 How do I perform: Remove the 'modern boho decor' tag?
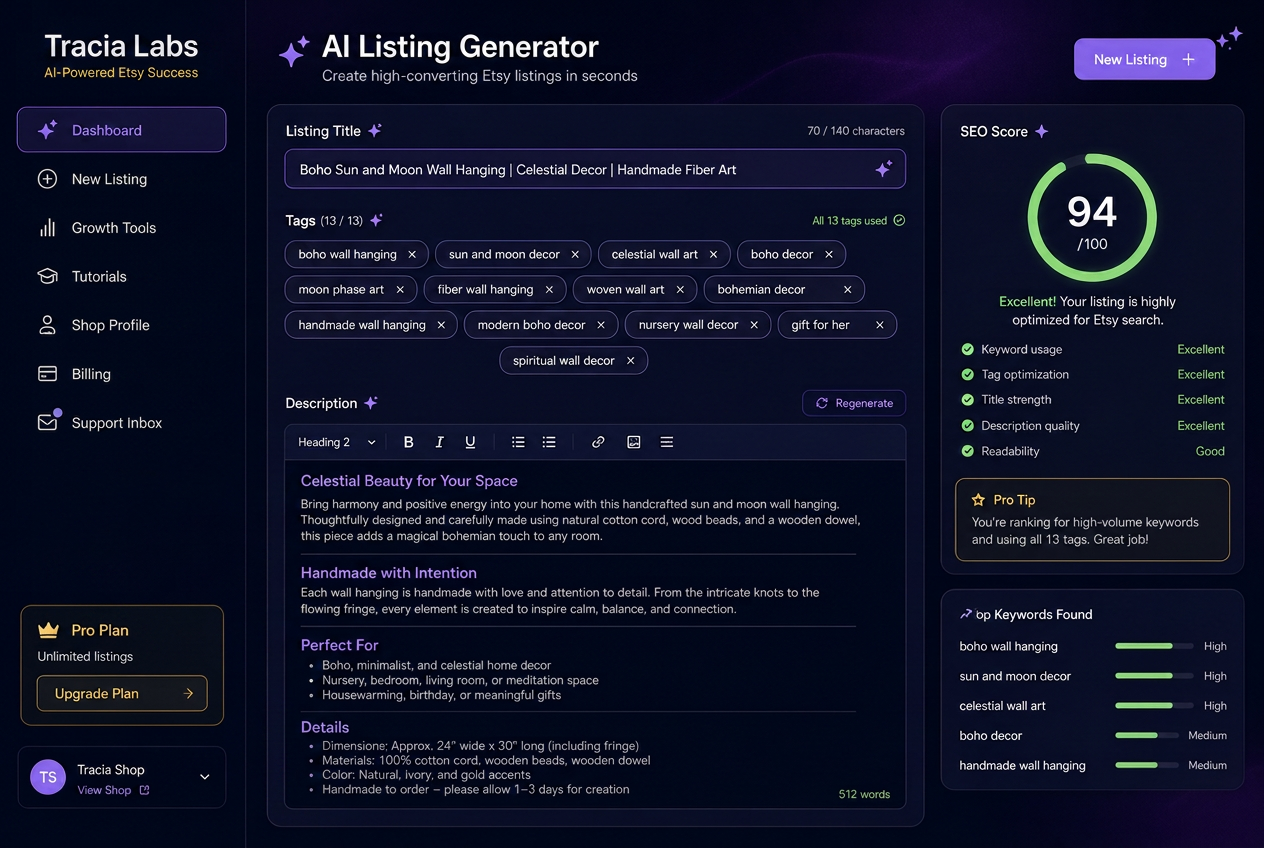coord(601,325)
